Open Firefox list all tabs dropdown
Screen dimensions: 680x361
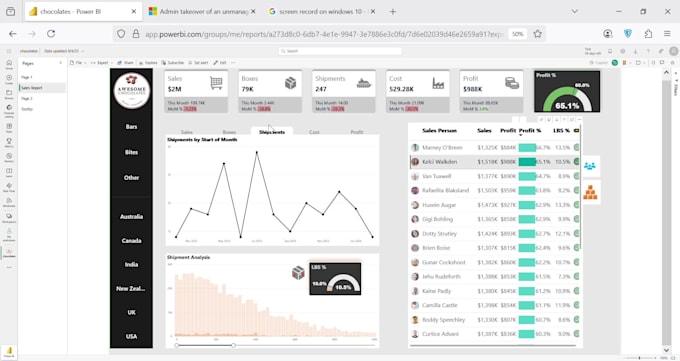pos(575,12)
